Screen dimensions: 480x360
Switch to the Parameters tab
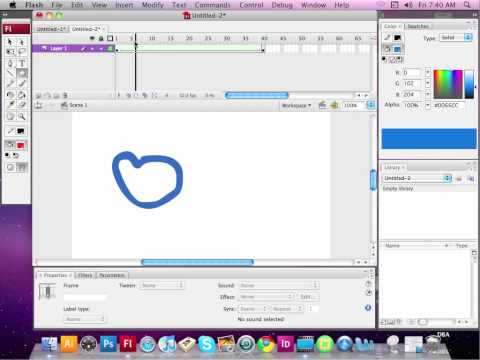(x=112, y=275)
